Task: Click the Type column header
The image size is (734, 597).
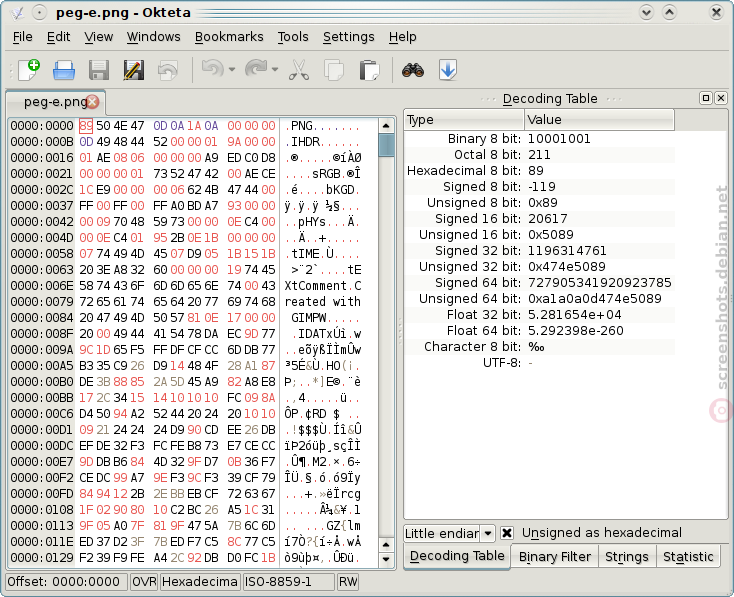Action: click(x=464, y=120)
